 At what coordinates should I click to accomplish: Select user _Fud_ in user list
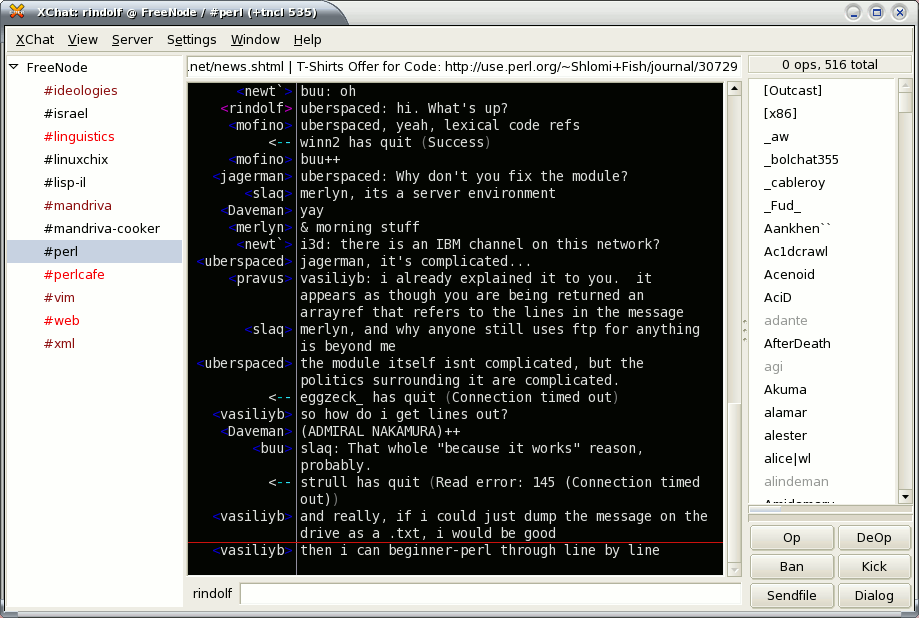(x=782, y=205)
